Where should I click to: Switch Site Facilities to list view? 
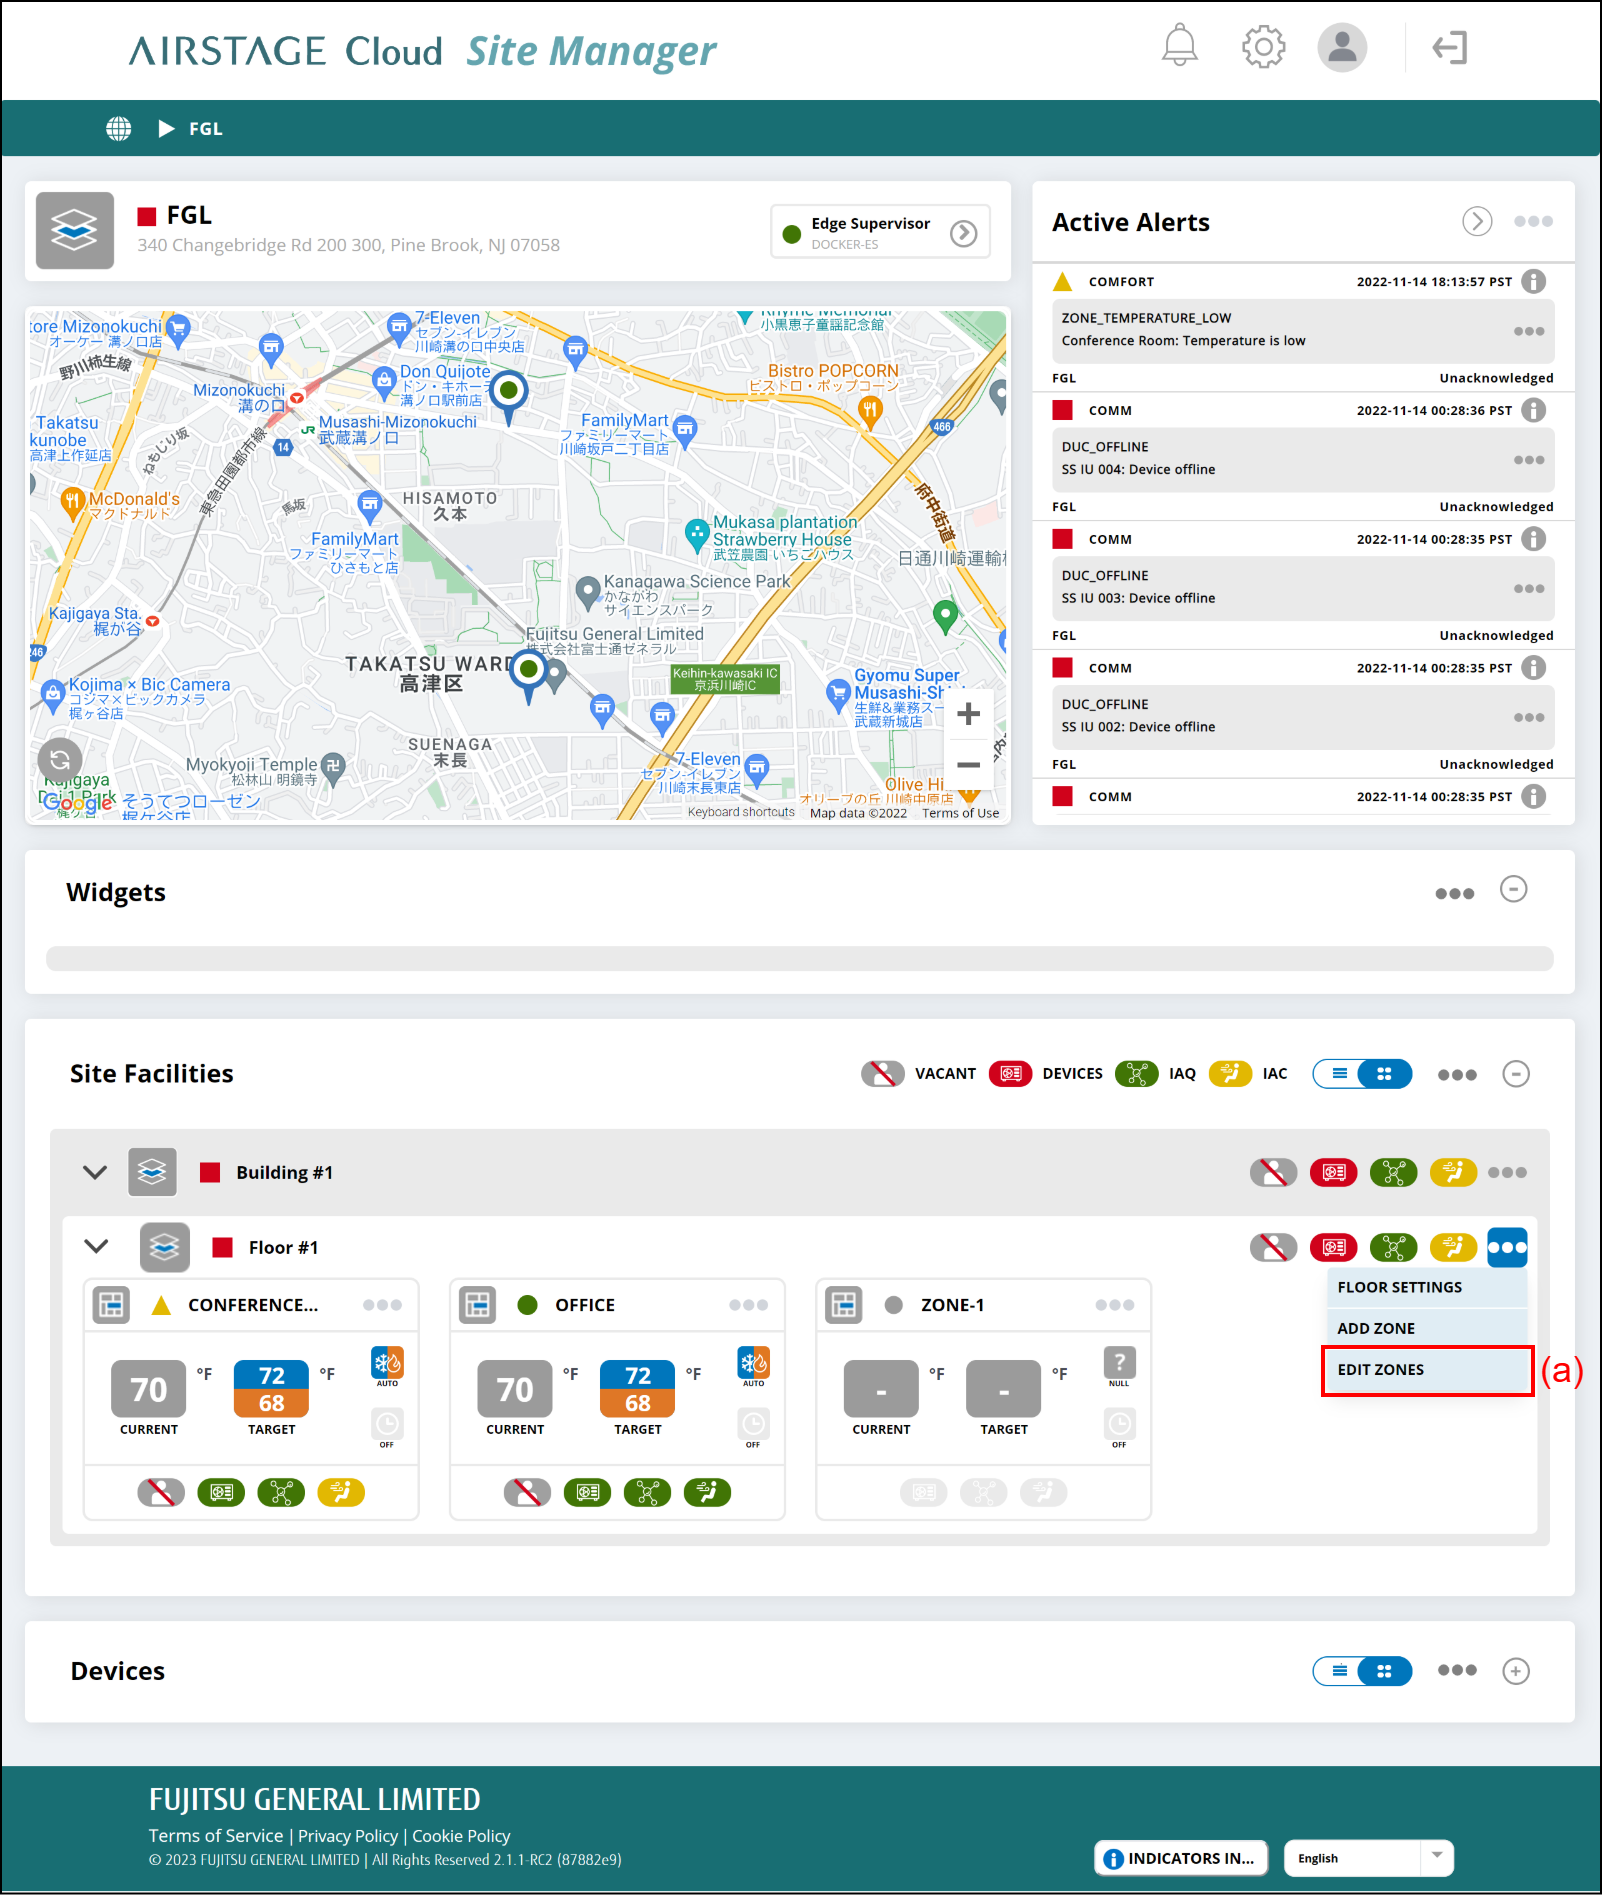1339,1074
